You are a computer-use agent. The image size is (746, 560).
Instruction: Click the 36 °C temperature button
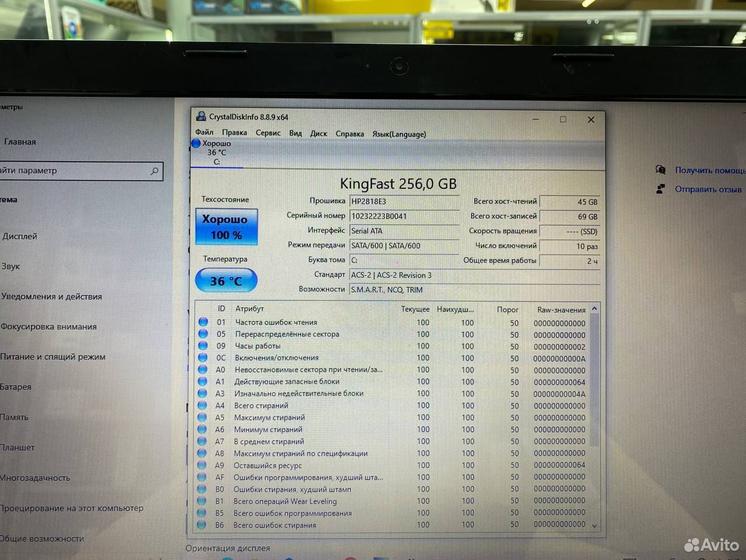(225, 281)
